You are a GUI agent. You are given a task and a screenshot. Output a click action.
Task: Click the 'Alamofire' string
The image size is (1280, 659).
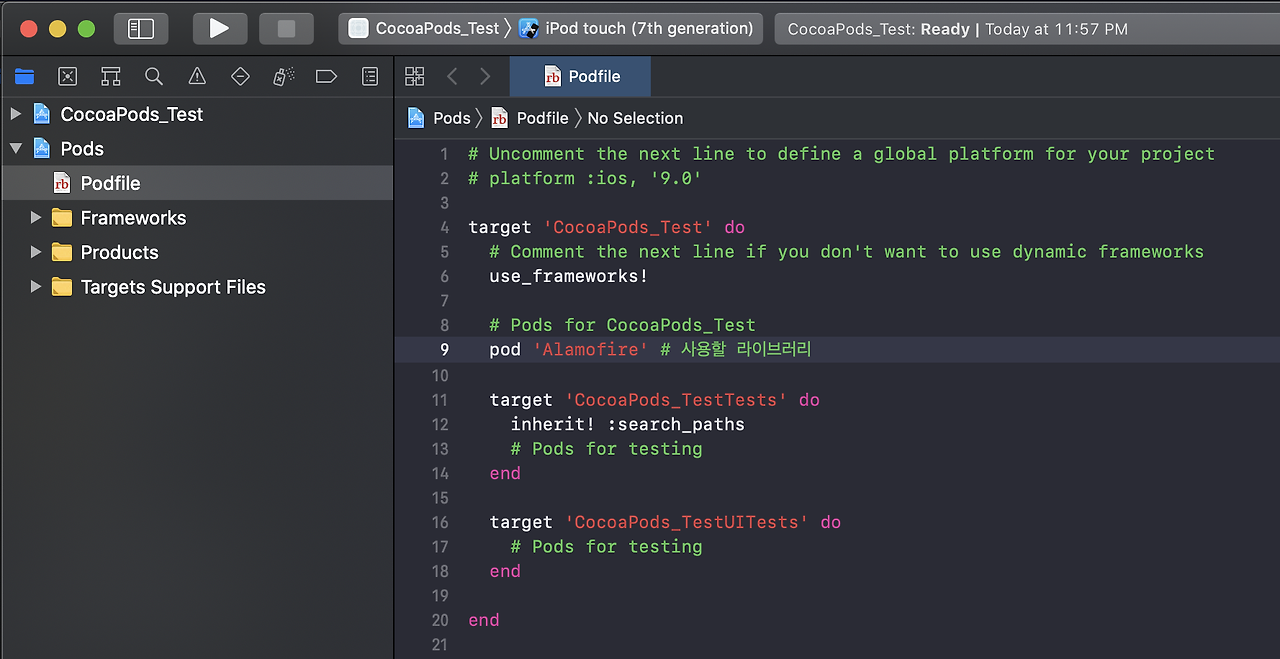tap(591, 350)
